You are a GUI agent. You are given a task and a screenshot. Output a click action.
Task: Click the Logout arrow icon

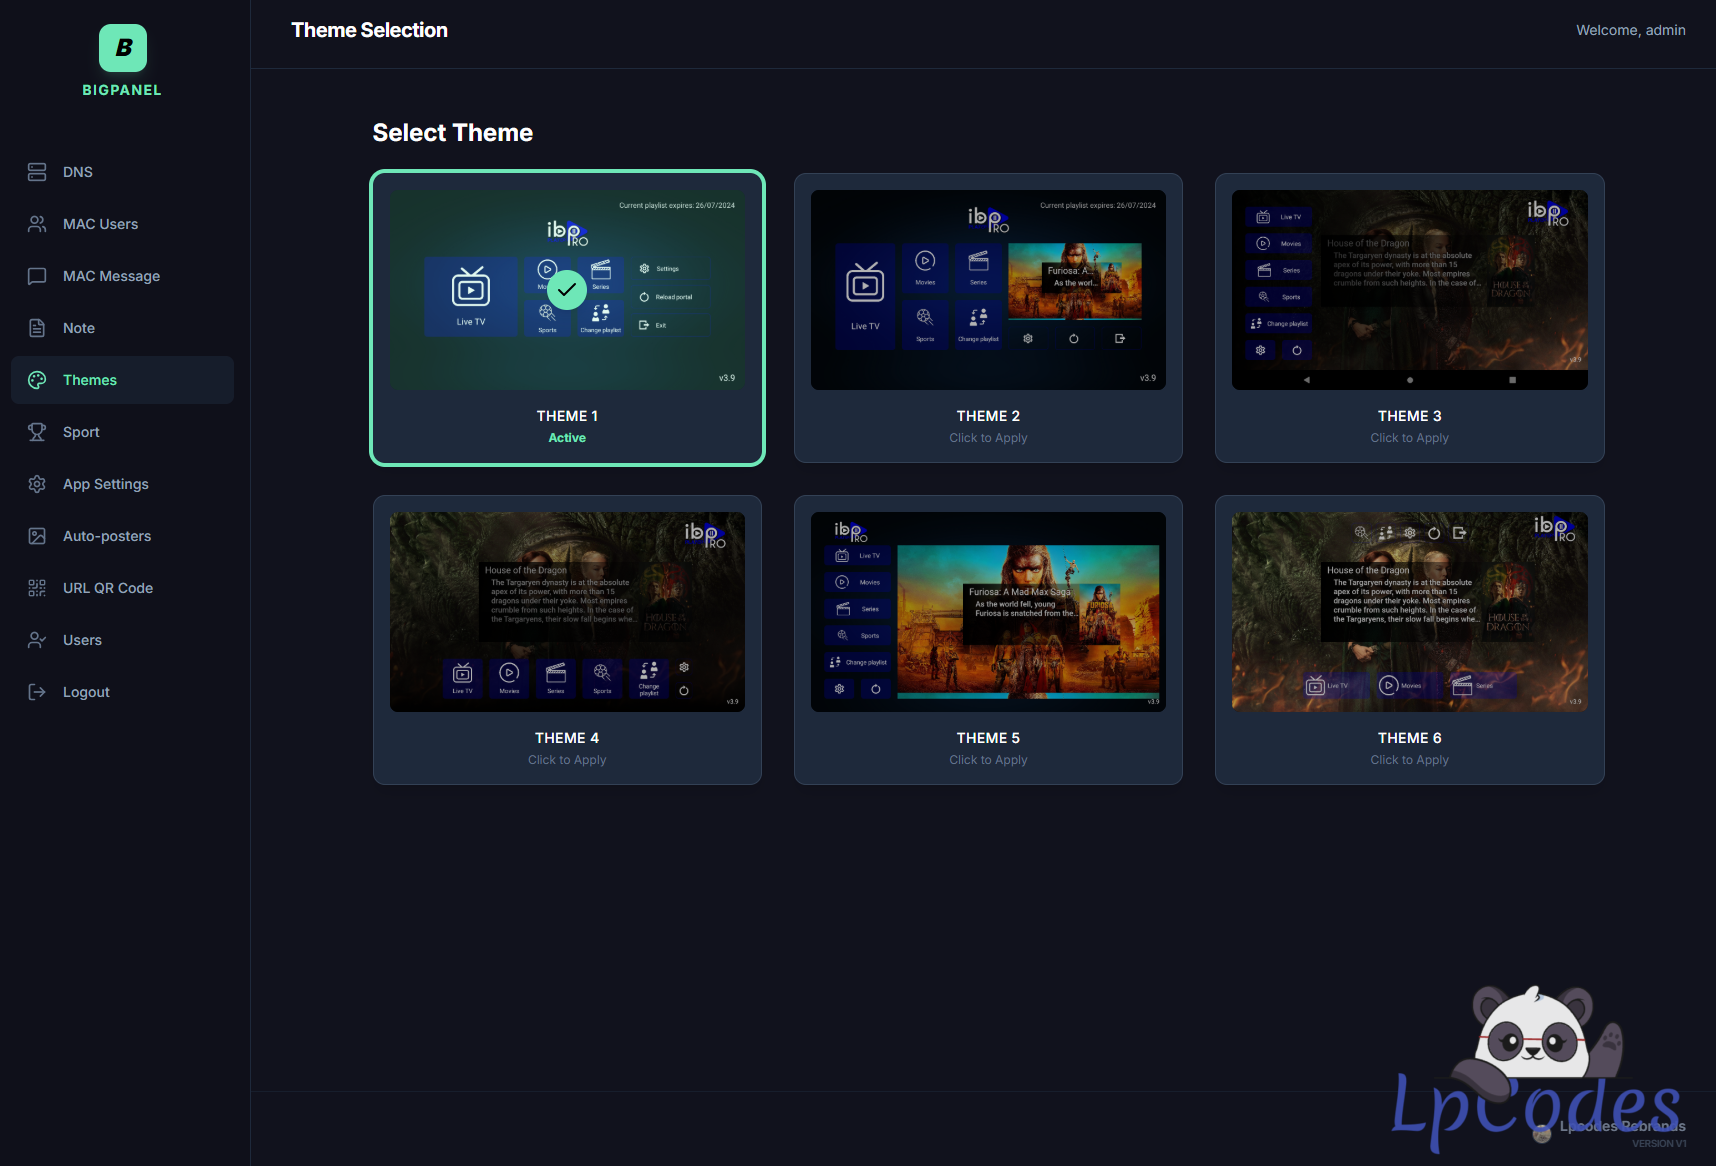37,692
